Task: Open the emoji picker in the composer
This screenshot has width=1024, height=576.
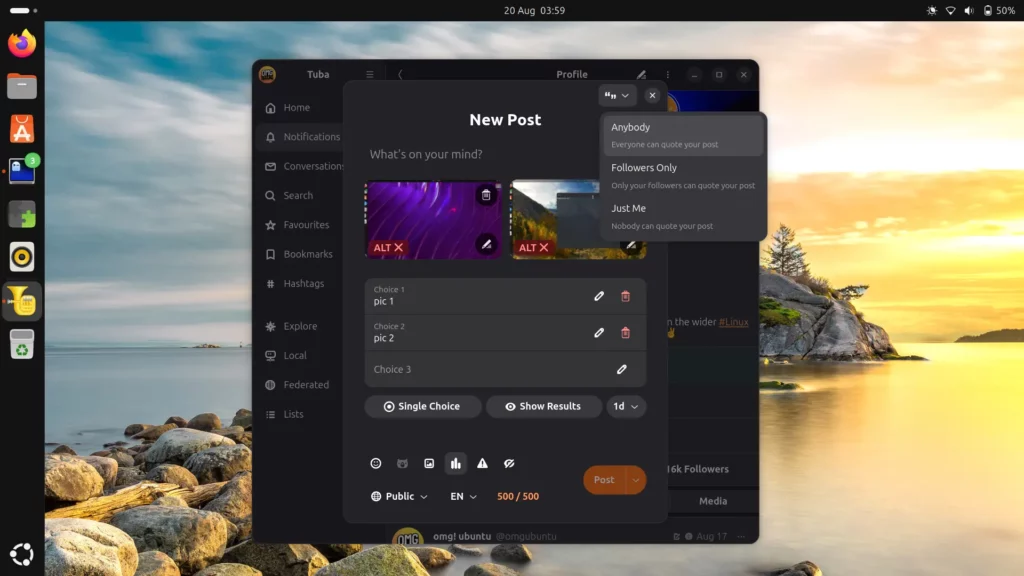Action: point(376,463)
